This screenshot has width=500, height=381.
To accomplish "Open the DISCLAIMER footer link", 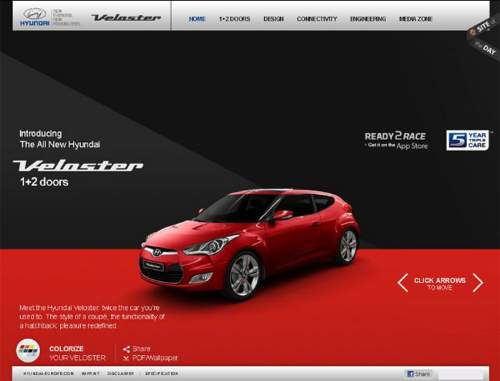I will (120, 374).
